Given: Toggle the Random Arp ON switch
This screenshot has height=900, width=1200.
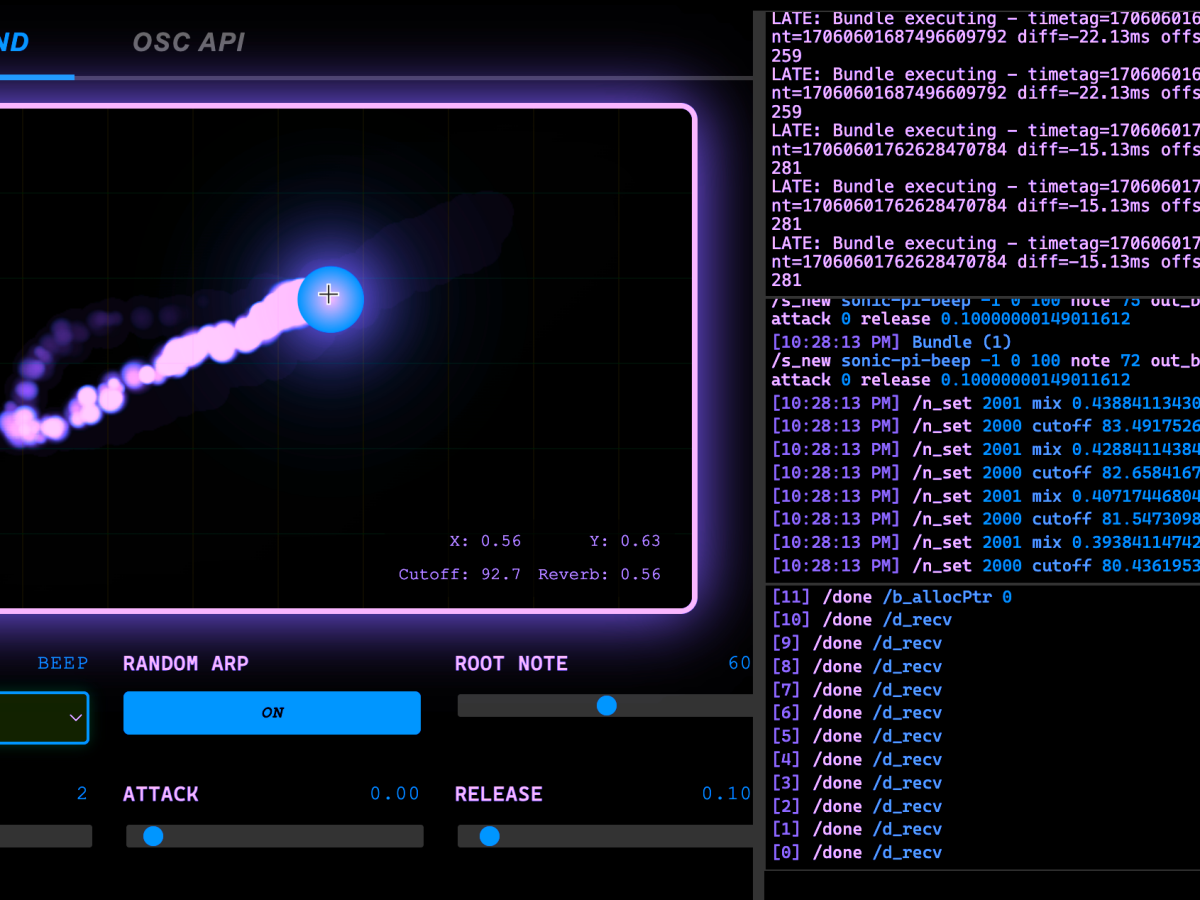Looking at the screenshot, I should 272,713.
